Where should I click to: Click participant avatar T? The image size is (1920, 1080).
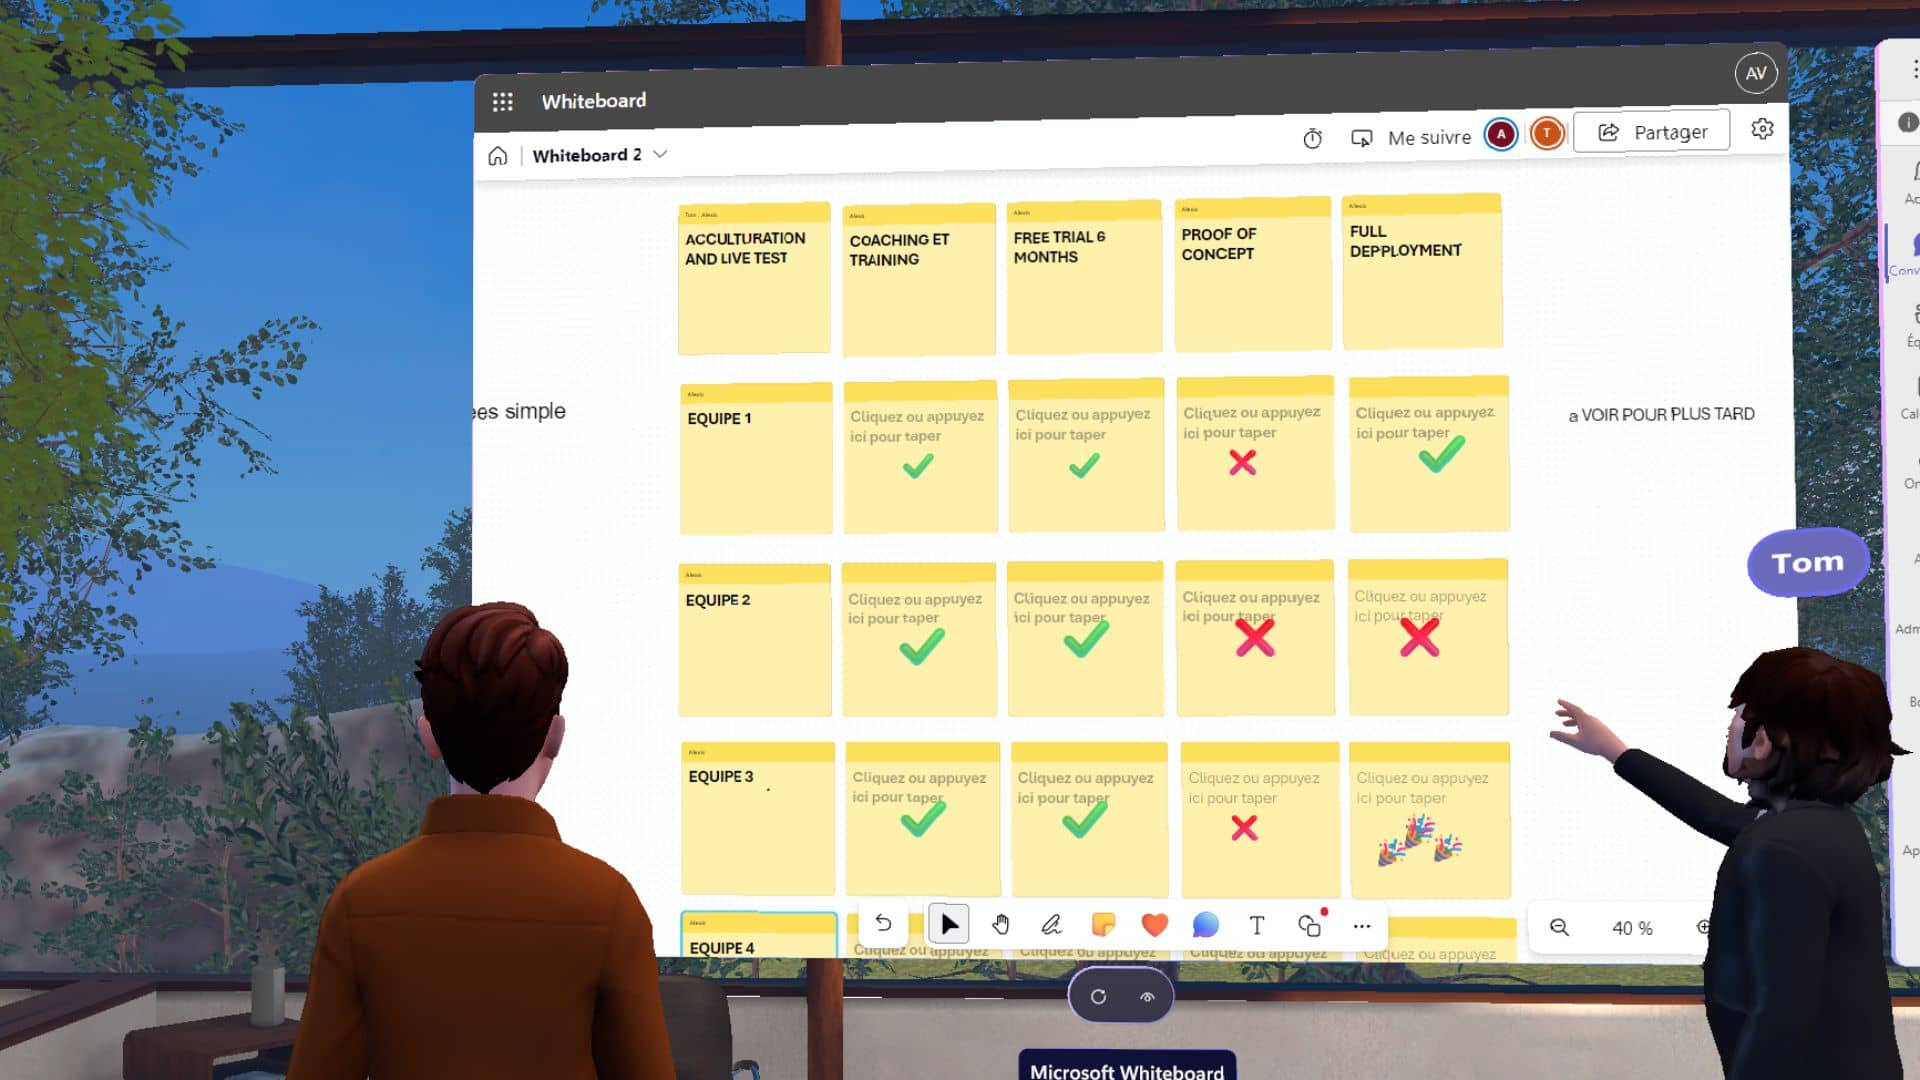[1546, 133]
